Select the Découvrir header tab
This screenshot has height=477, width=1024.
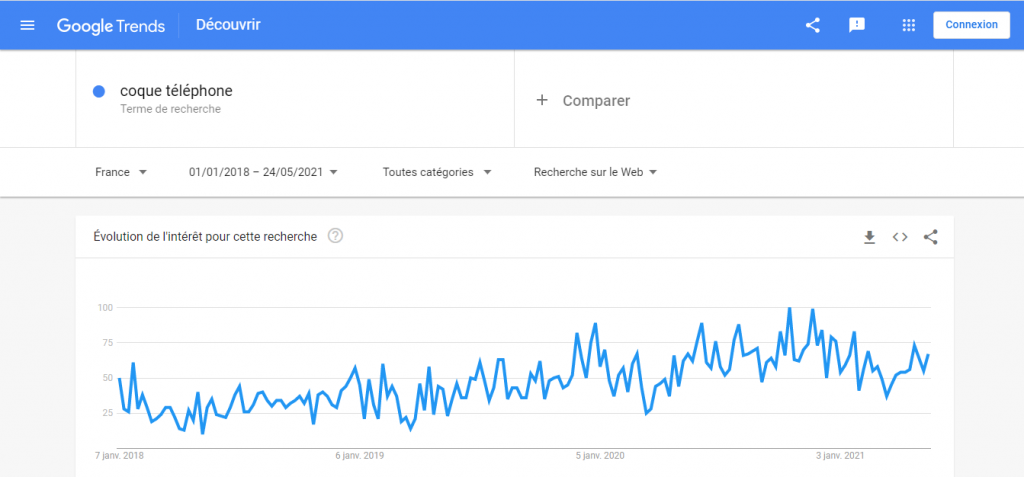coord(228,25)
